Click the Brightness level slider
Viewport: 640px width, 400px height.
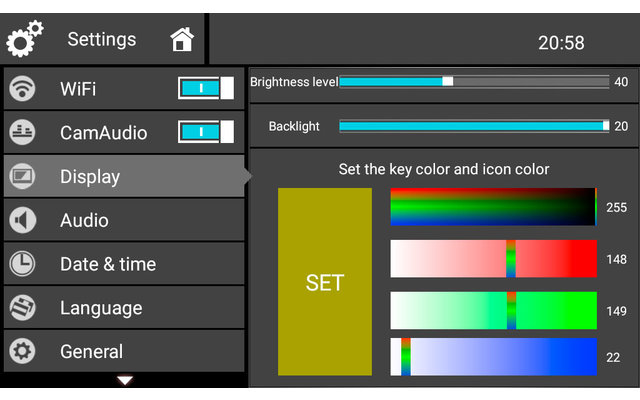coord(473,82)
